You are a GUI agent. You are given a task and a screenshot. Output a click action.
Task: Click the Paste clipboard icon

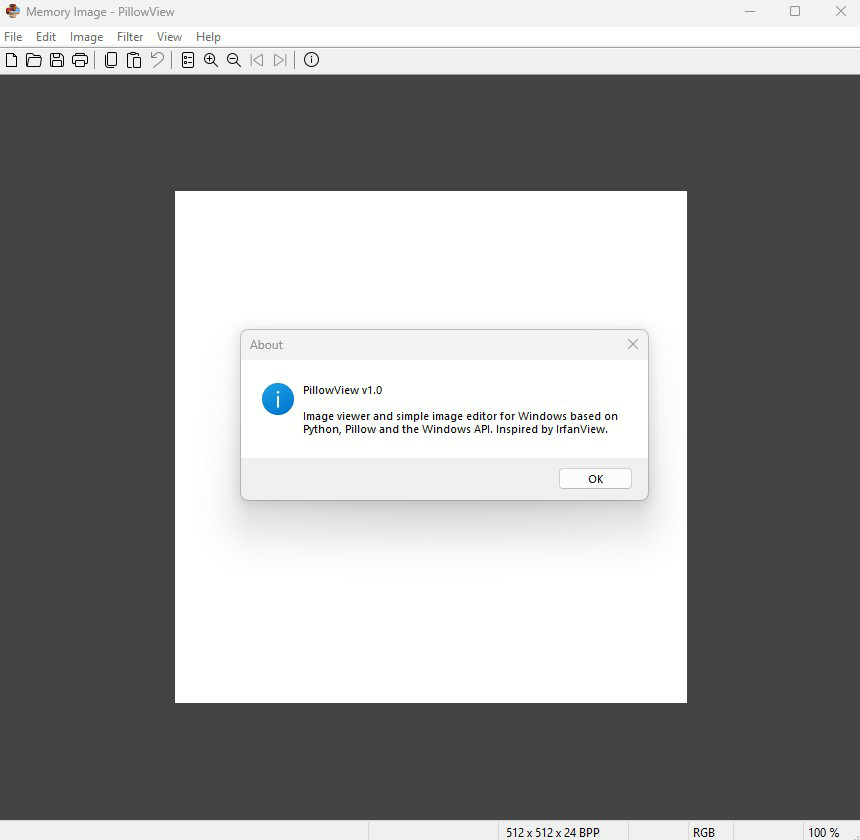point(134,60)
